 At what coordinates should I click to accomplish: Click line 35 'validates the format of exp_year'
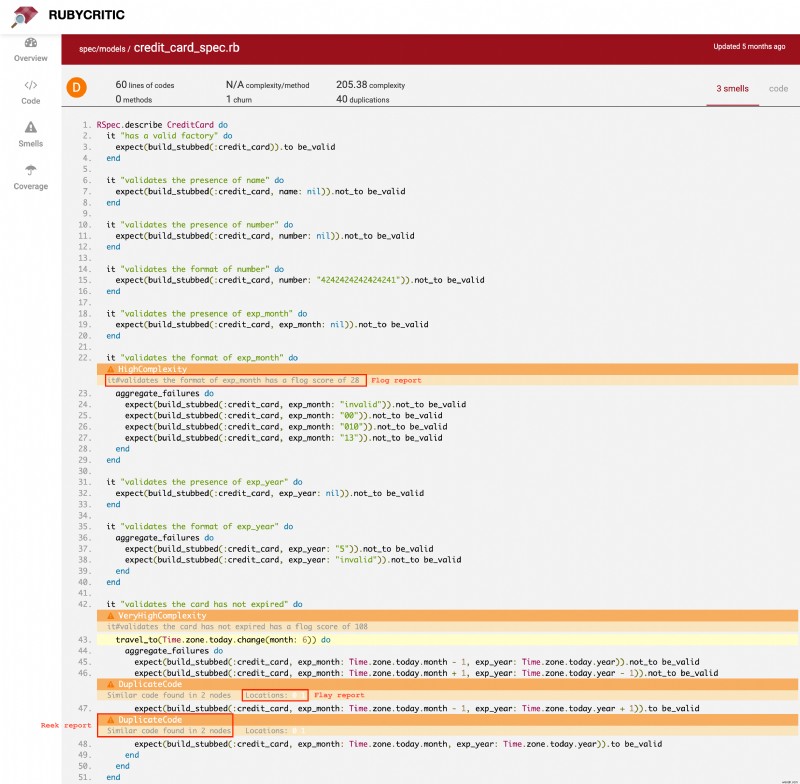pos(199,526)
